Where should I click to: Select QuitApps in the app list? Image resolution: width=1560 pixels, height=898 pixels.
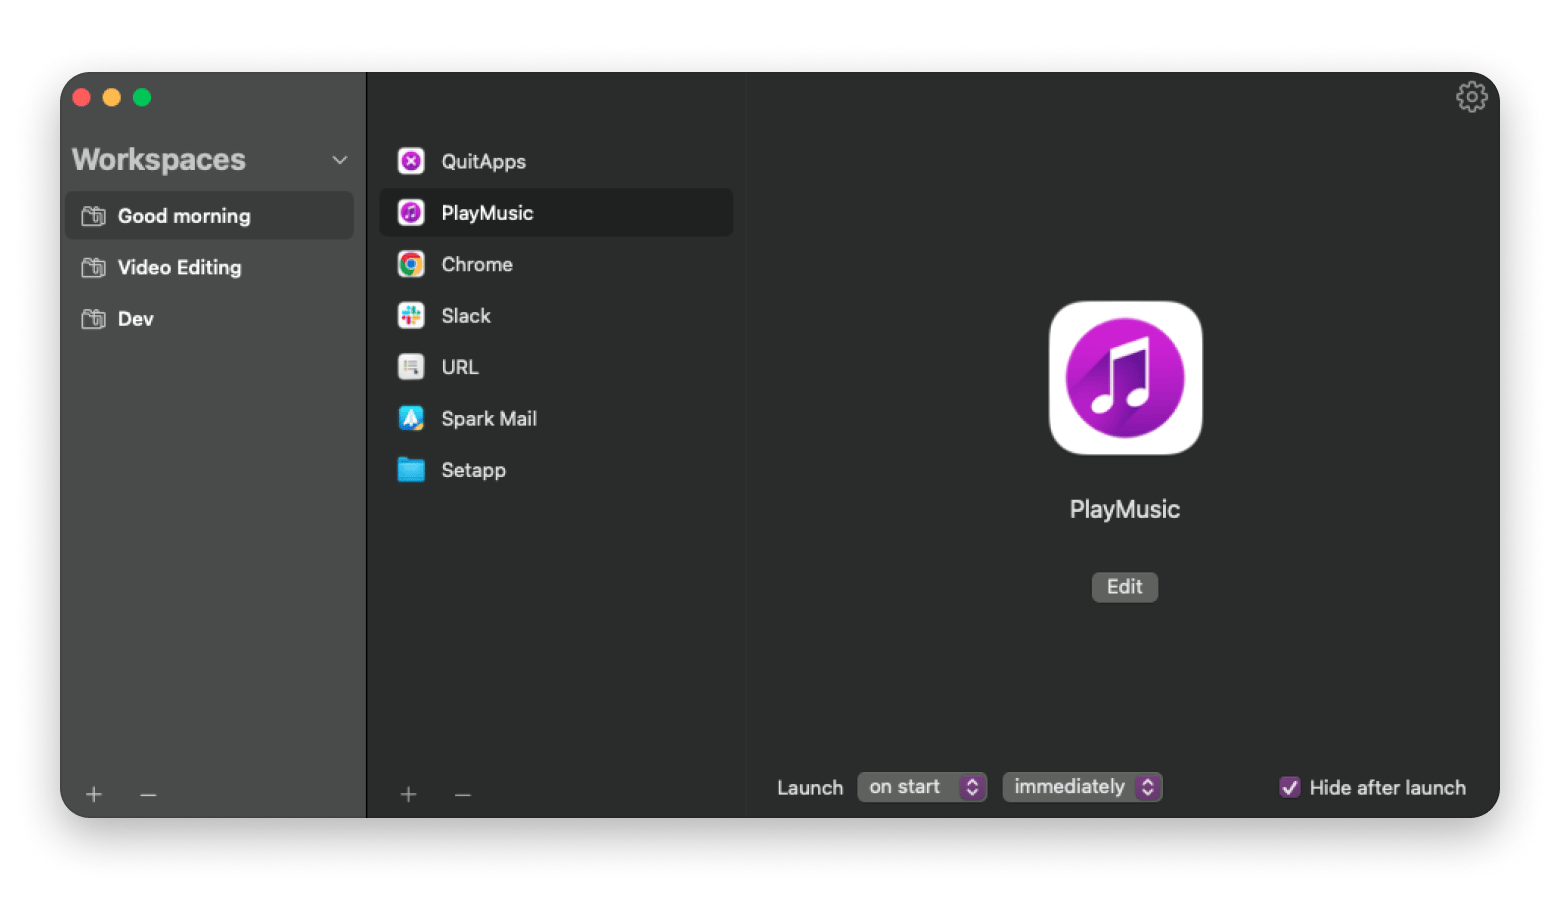point(556,161)
